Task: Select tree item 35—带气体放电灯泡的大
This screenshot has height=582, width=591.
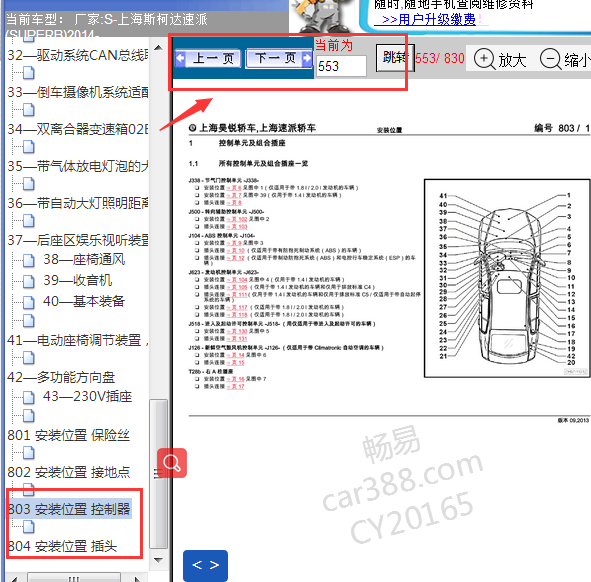Action: click(x=78, y=166)
